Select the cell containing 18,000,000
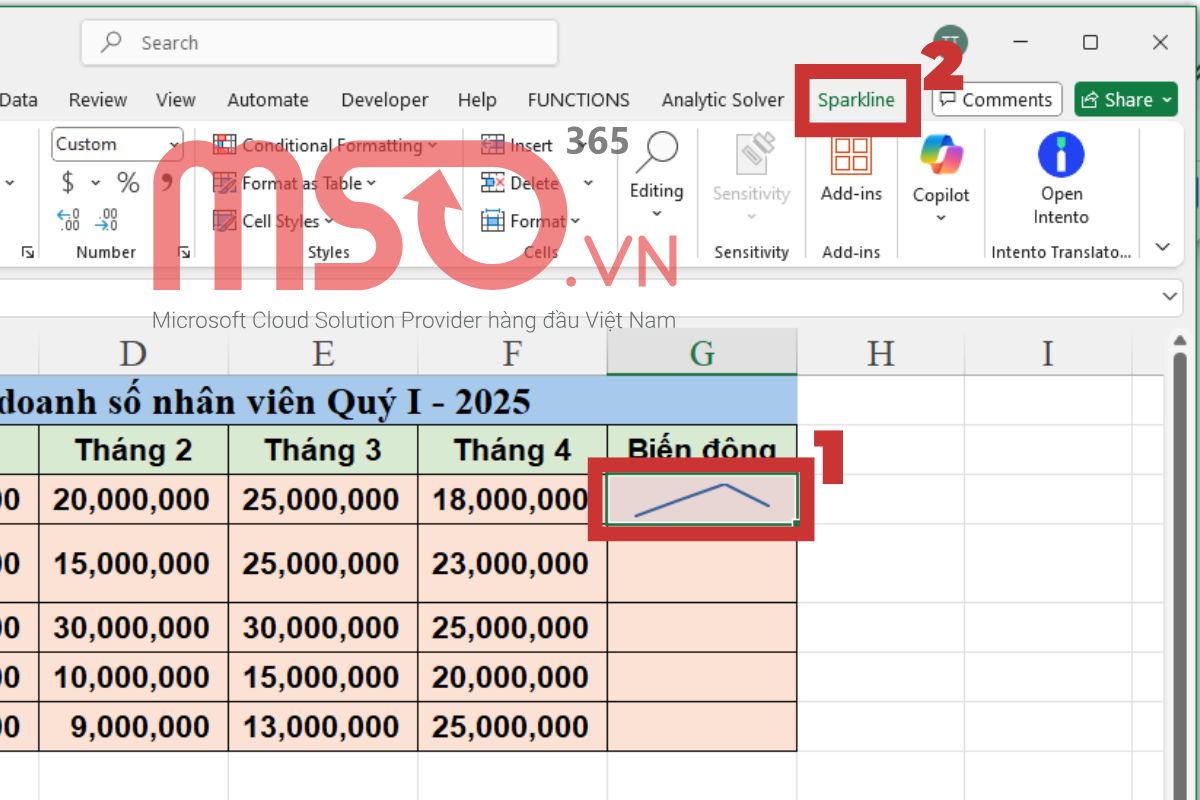The image size is (1200, 800). pyautogui.click(x=513, y=499)
